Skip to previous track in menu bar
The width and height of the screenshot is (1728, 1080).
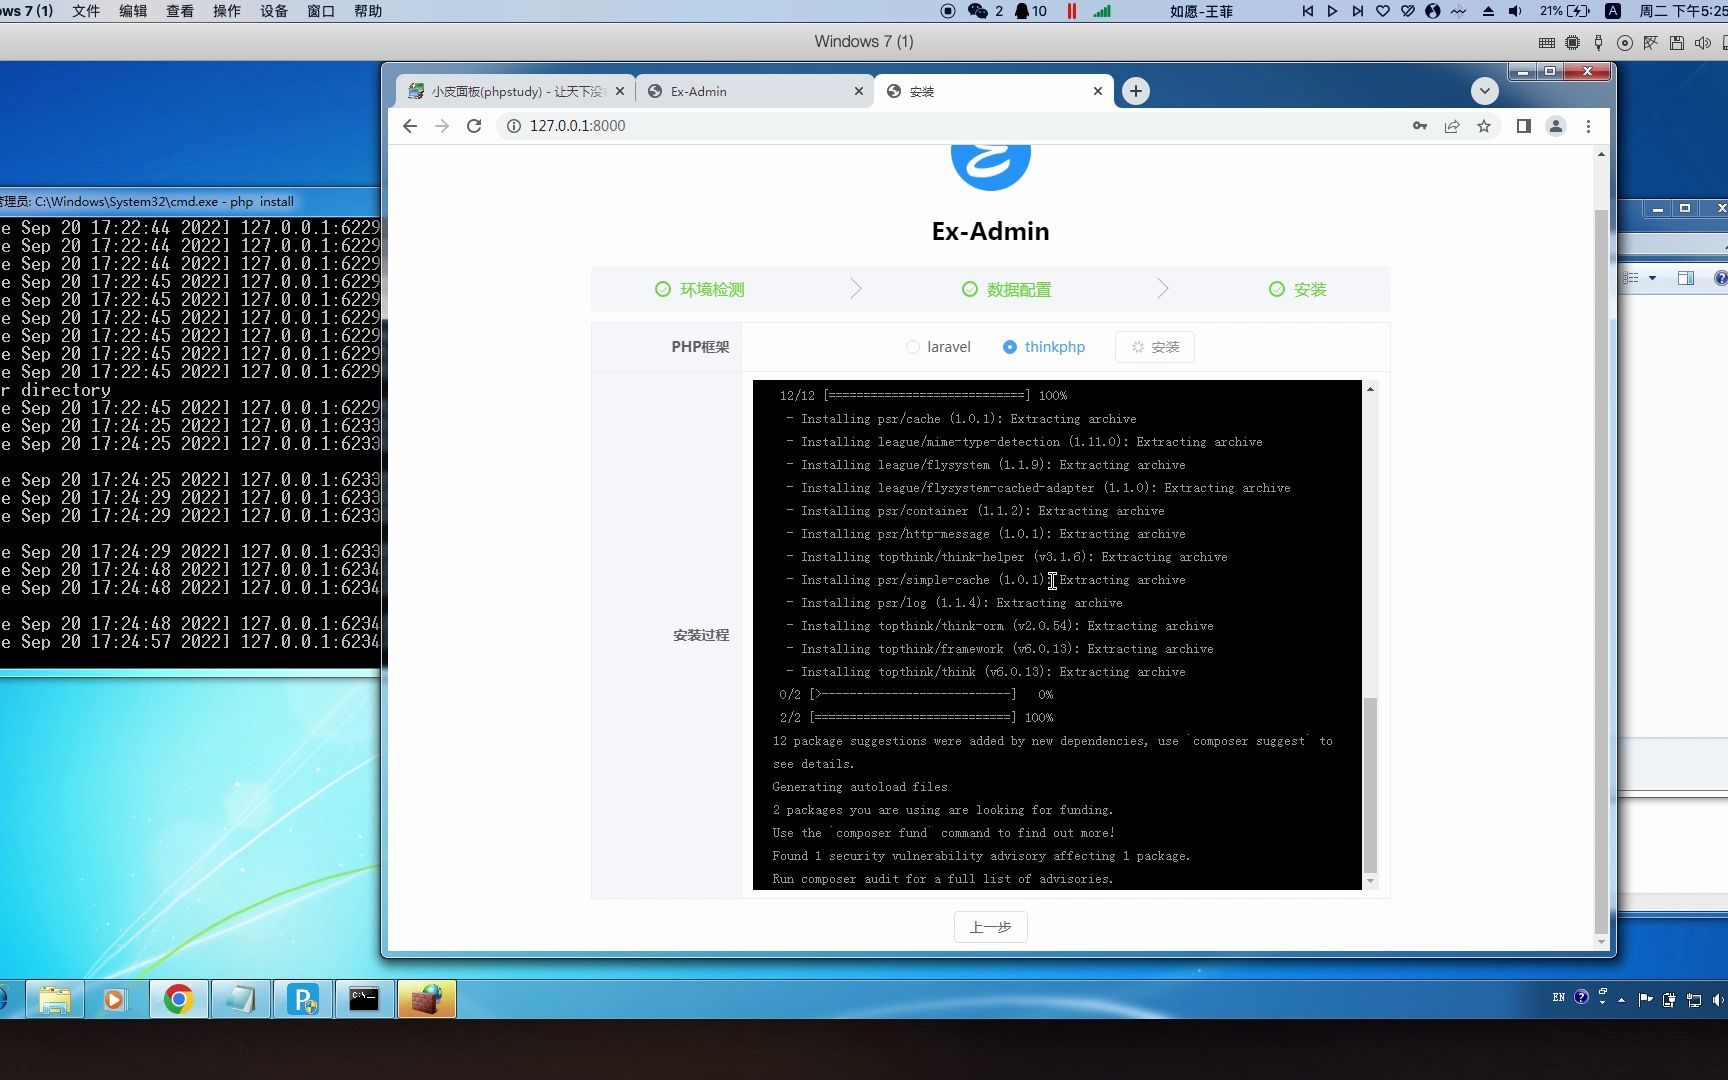click(1307, 11)
